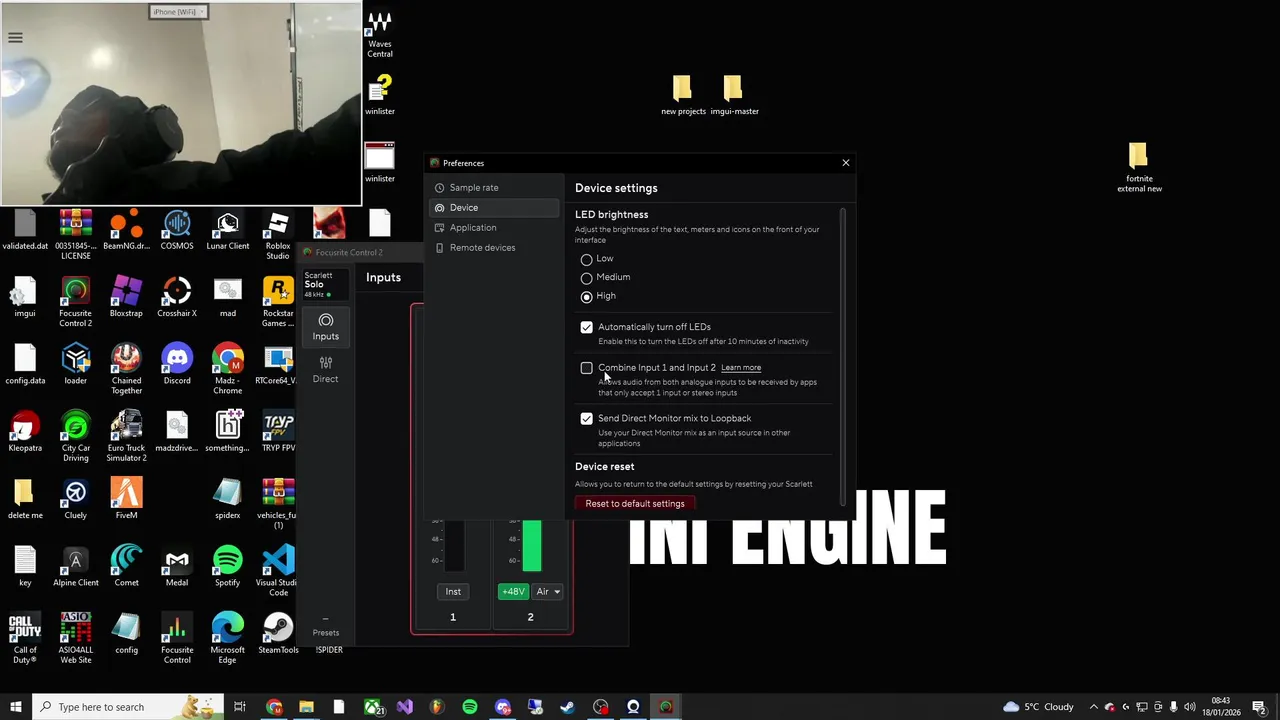Open Visual Studio Code desktop shortcut
This screenshot has height=720, width=1280.
point(278,571)
